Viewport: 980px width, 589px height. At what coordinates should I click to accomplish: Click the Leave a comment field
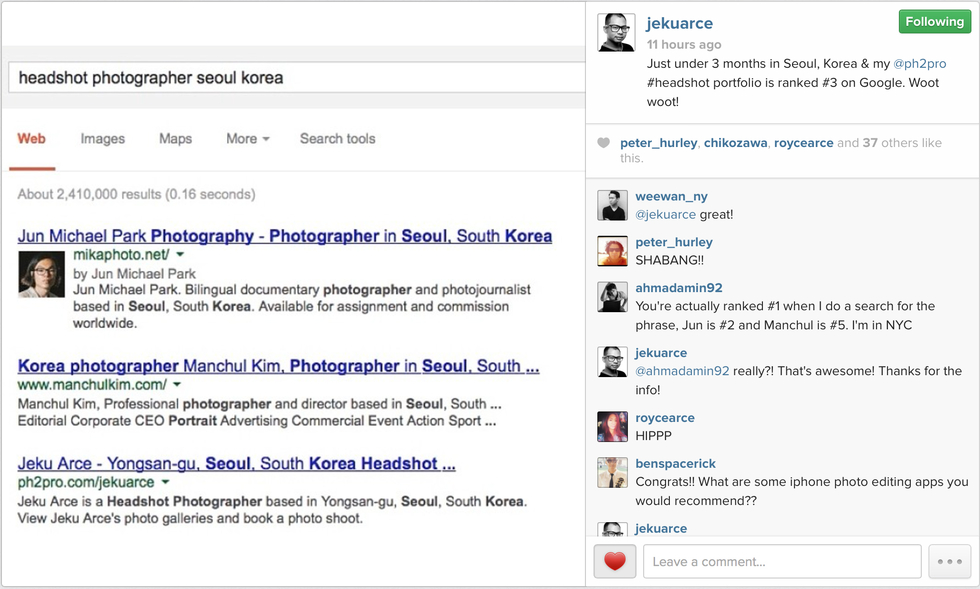pyautogui.click(x=781, y=562)
